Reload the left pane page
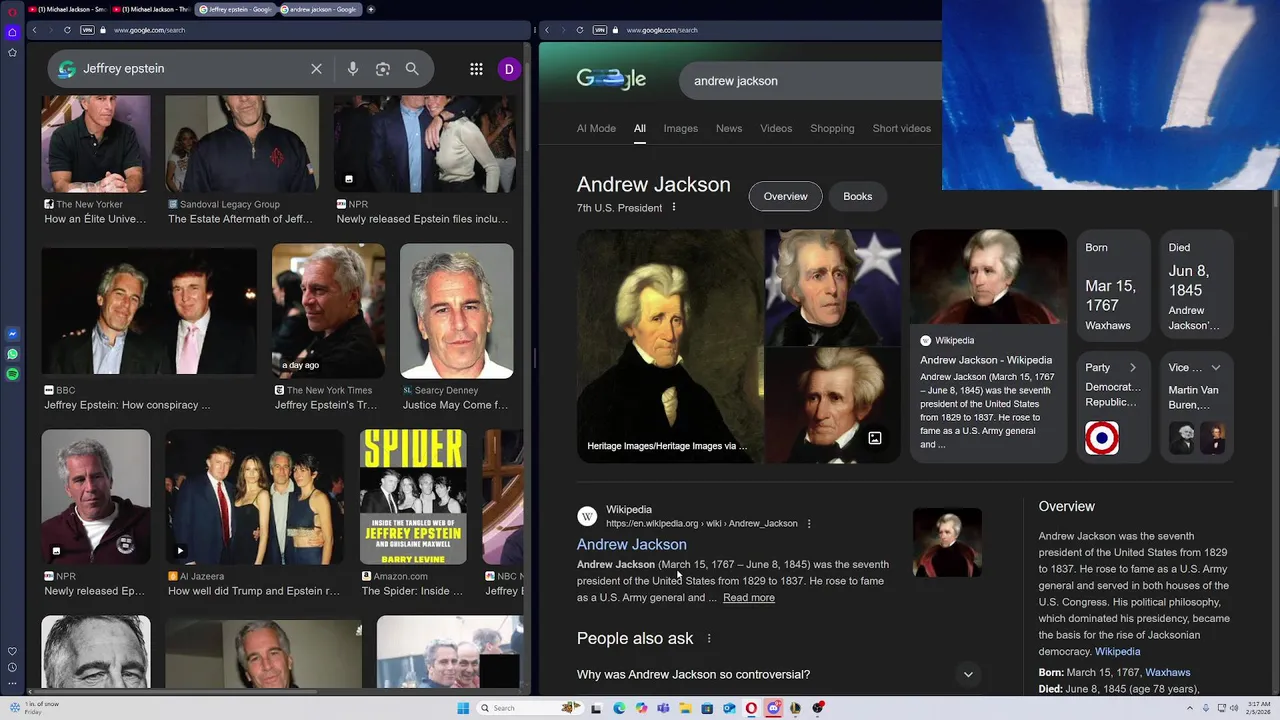The height and width of the screenshot is (720, 1280). click(x=67, y=30)
